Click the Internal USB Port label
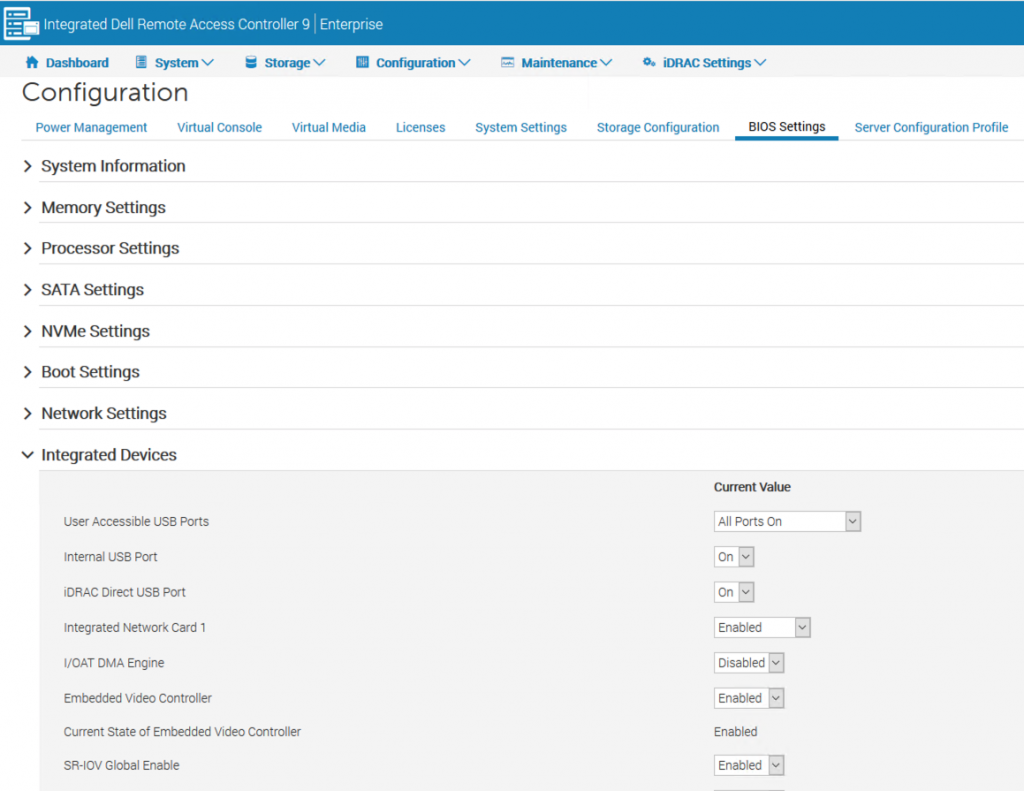 point(110,557)
